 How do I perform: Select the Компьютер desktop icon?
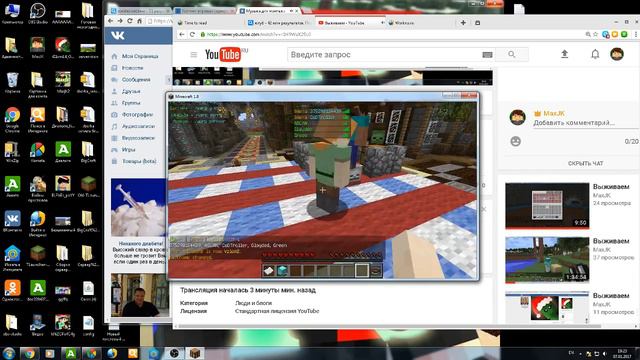tap(12, 13)
